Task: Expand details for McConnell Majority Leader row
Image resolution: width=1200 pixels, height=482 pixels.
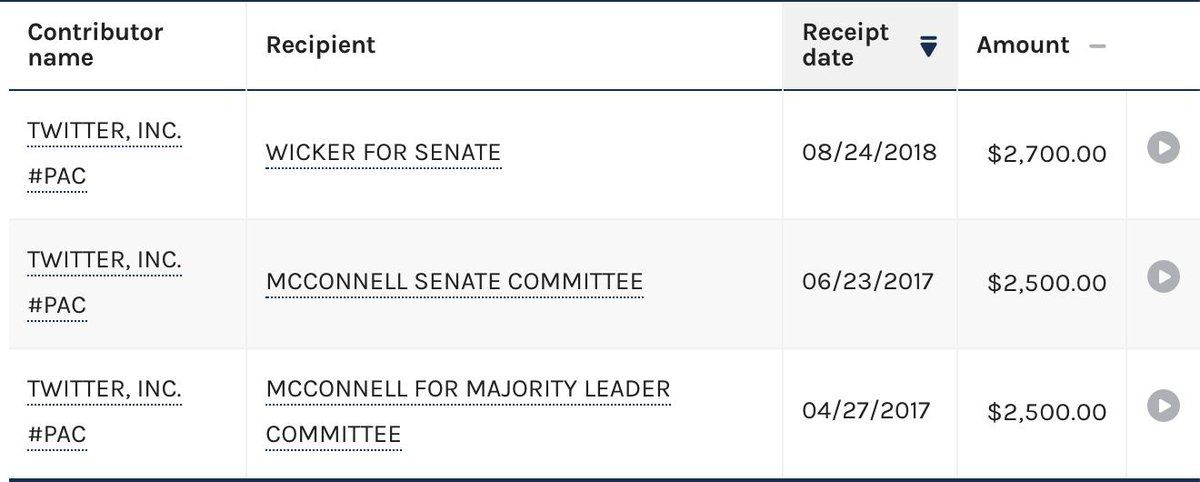Action: (x=1163, y=406)
